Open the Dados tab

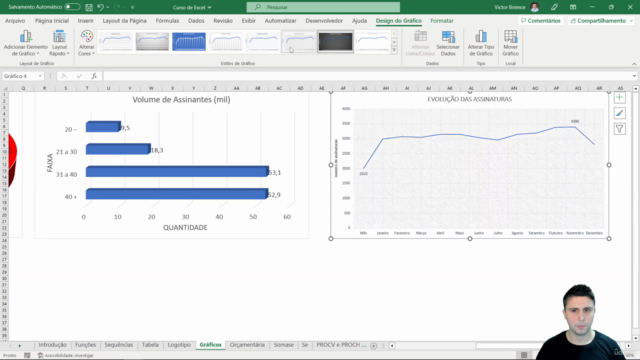coord(196,21)
